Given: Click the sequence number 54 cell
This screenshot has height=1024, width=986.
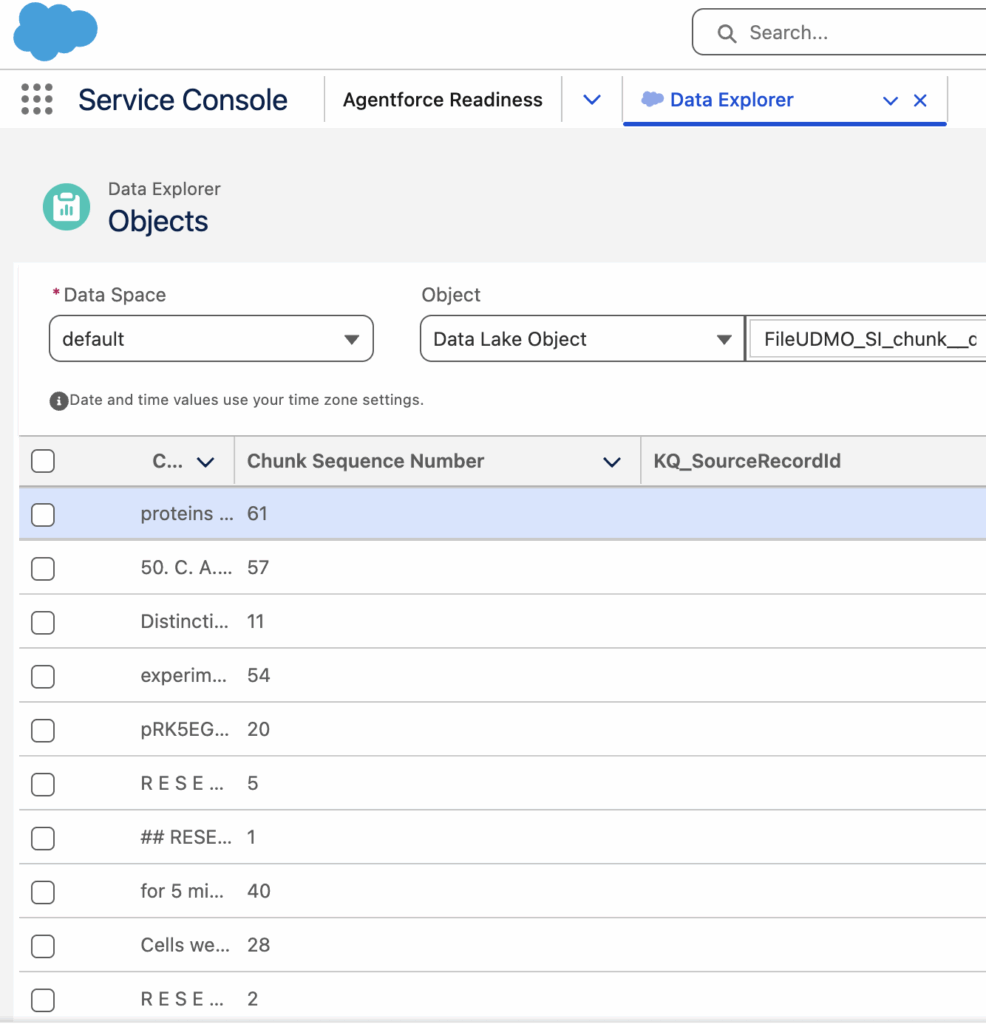Looking at the screenshot, I should pyautogui.click(x=259, y=675).
